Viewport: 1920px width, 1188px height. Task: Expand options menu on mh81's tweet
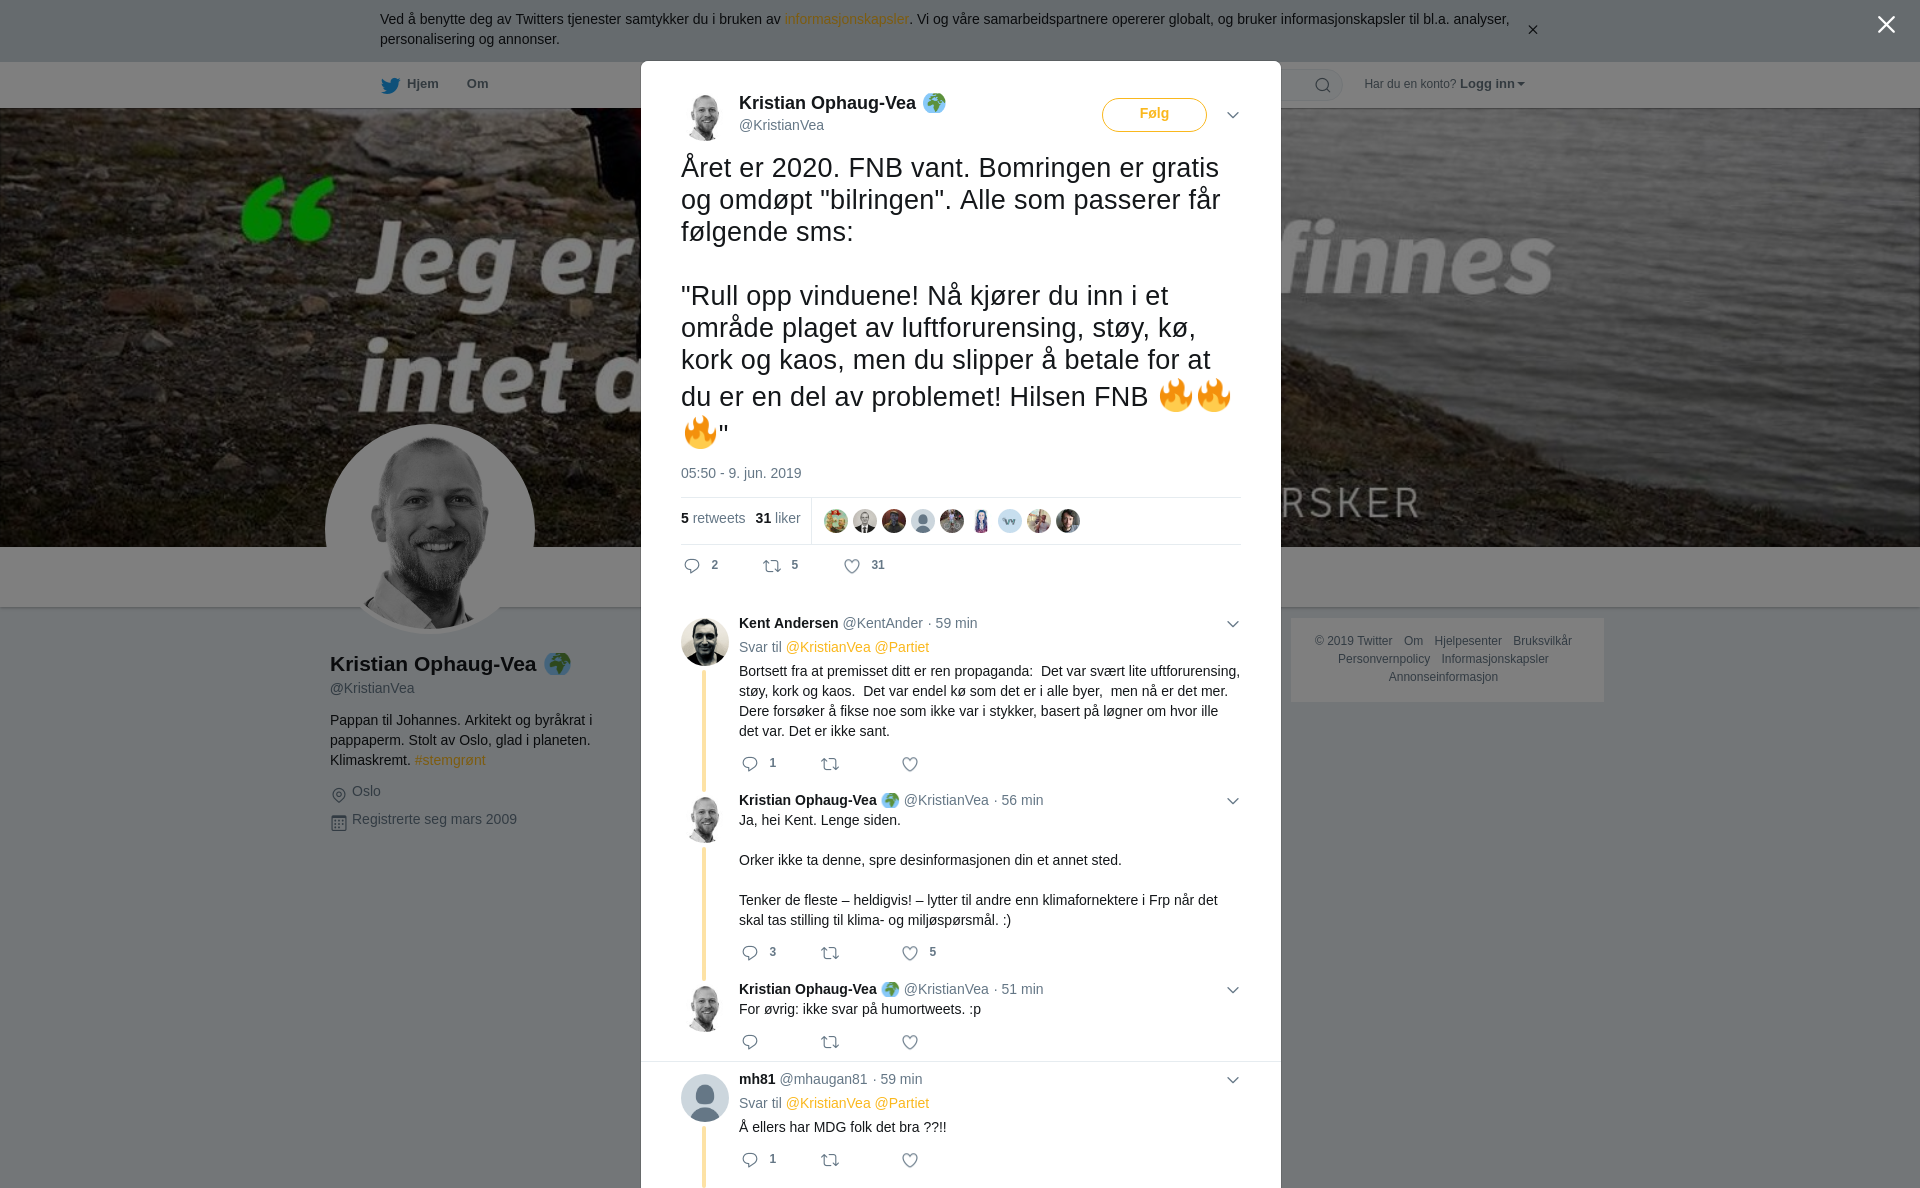(1233, 1080)
